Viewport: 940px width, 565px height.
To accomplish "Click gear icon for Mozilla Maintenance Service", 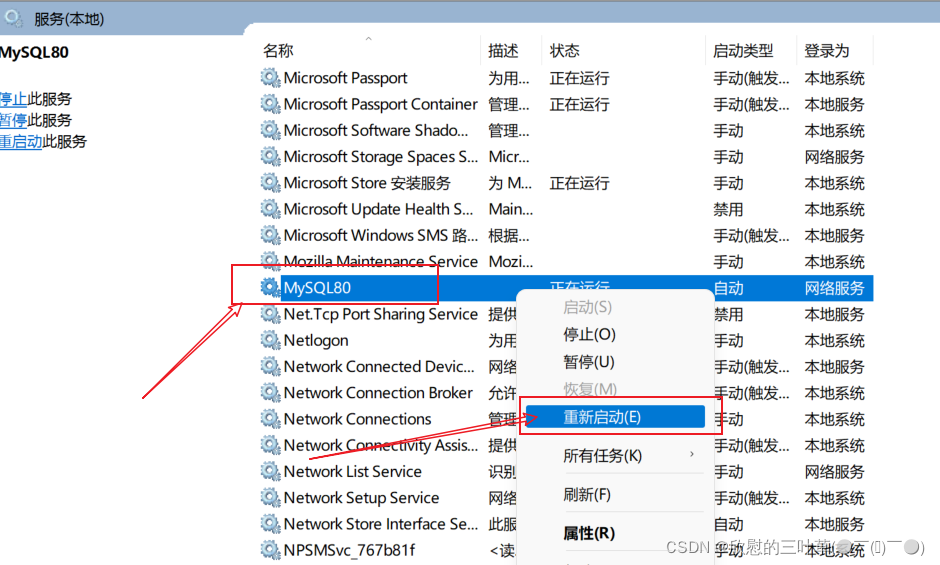I will 270,262.
